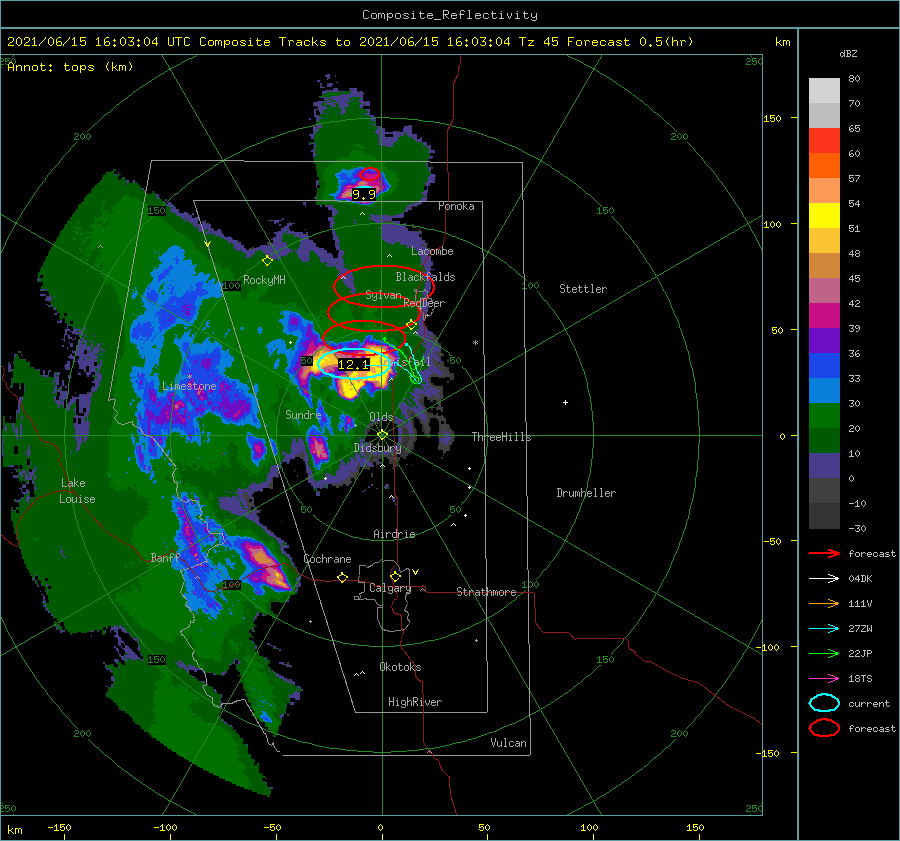Click the Strathmore label

486,592
